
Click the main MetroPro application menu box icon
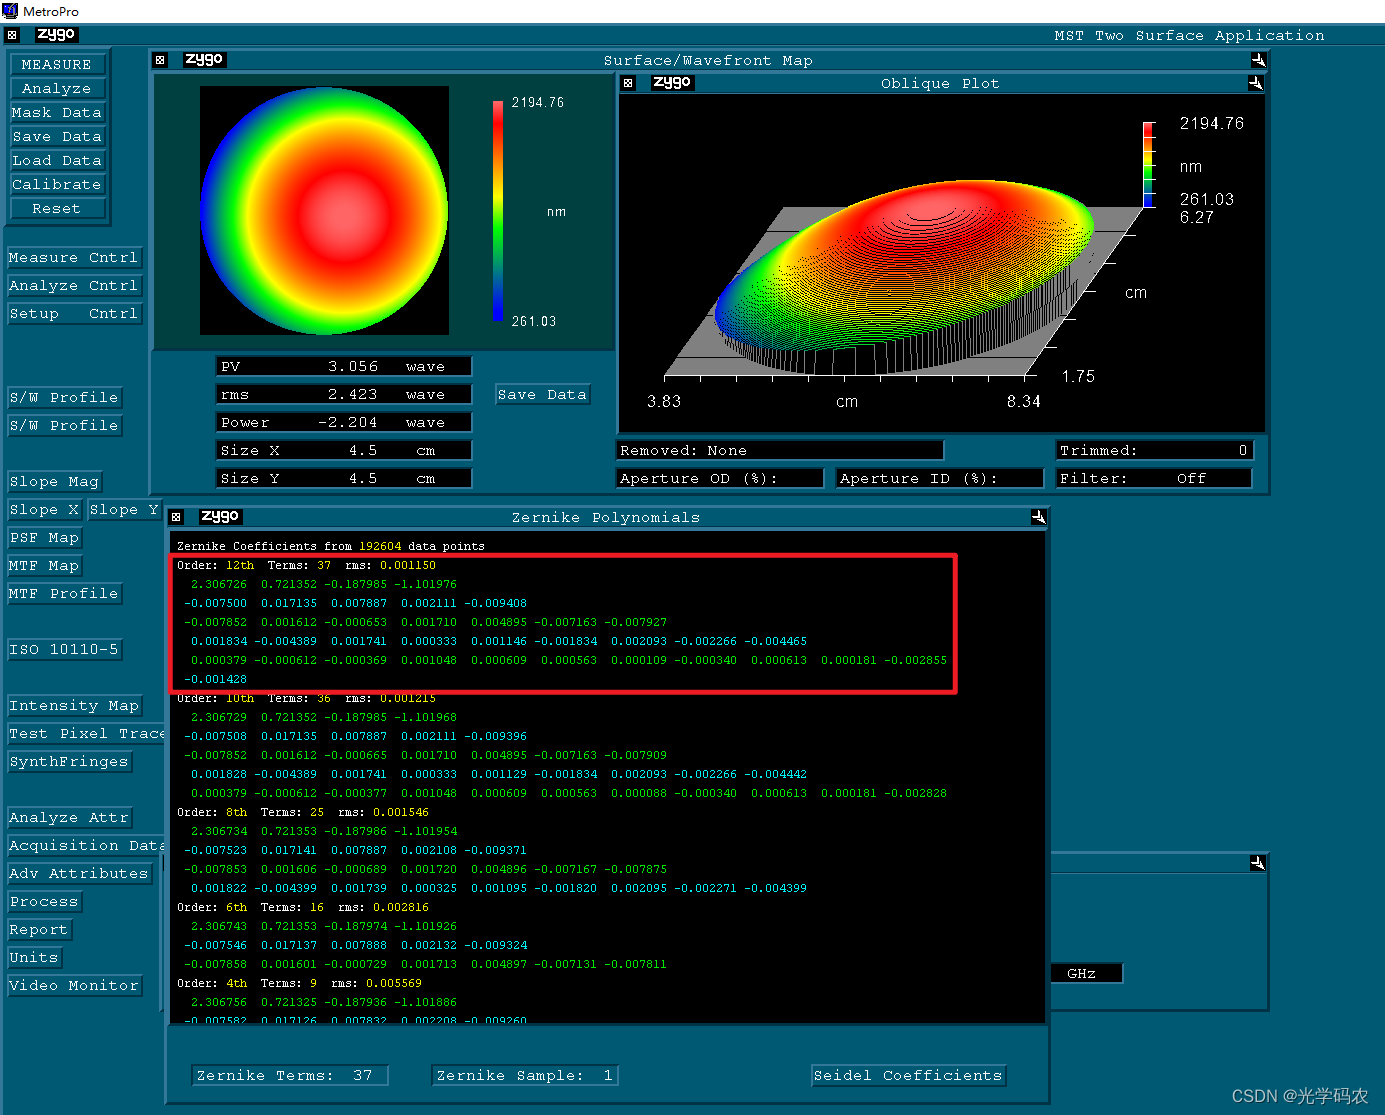coord(12,35)
